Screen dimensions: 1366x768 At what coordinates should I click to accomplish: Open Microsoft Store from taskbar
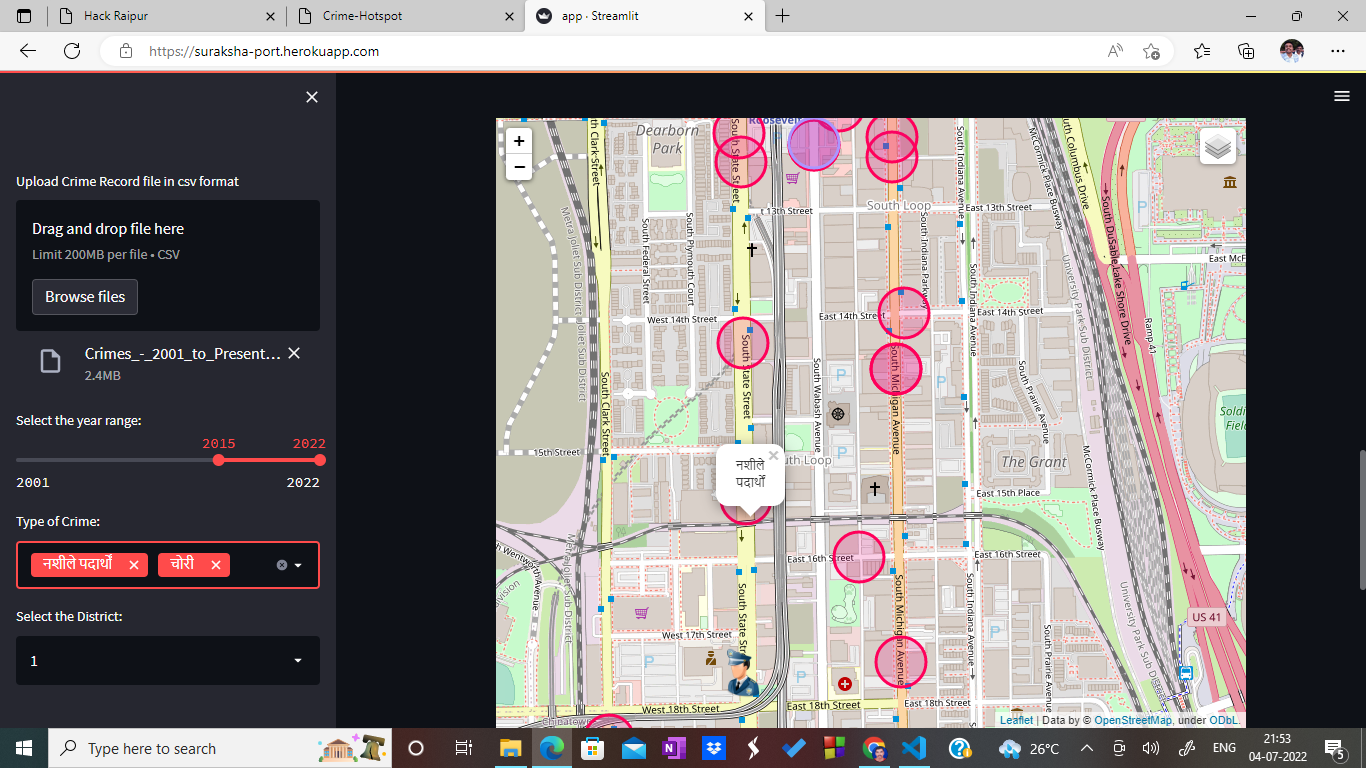[592, 748]
